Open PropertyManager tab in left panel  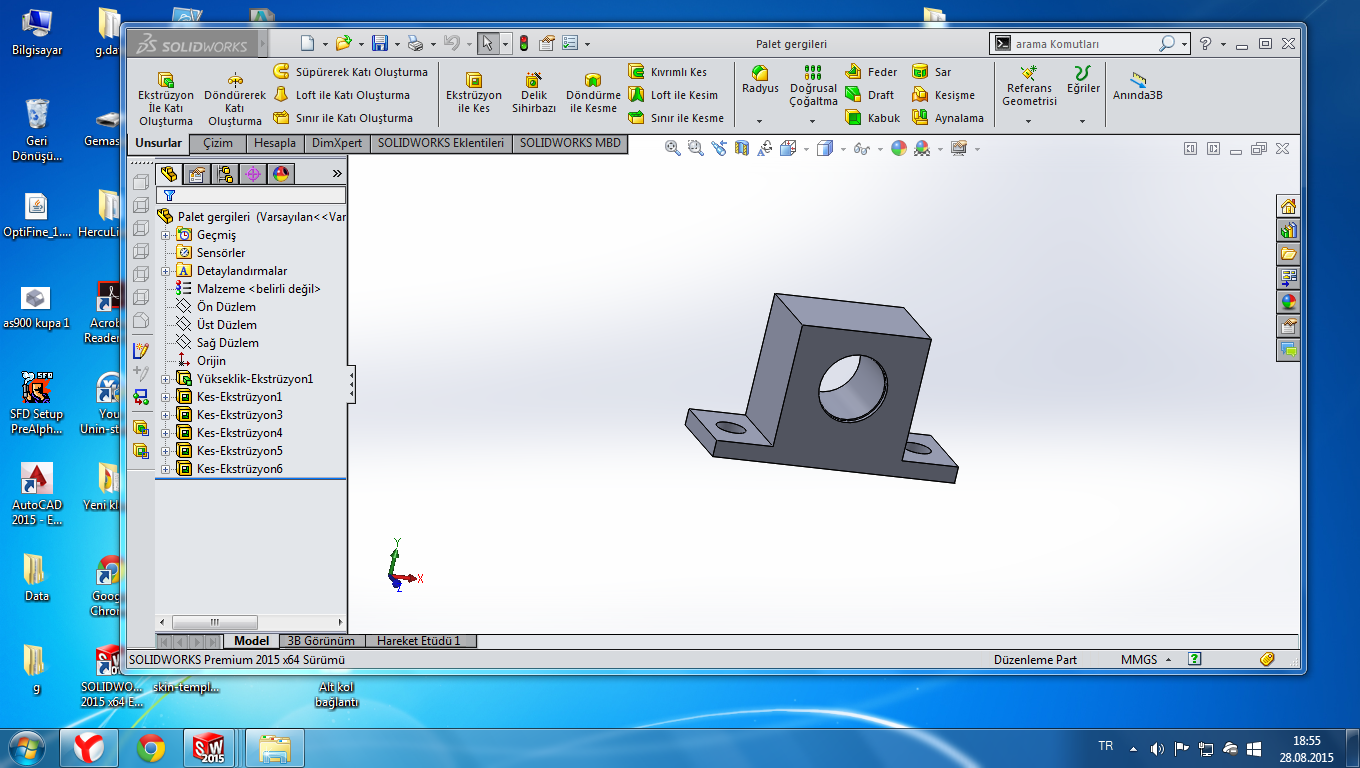click(x=196, y=174)
